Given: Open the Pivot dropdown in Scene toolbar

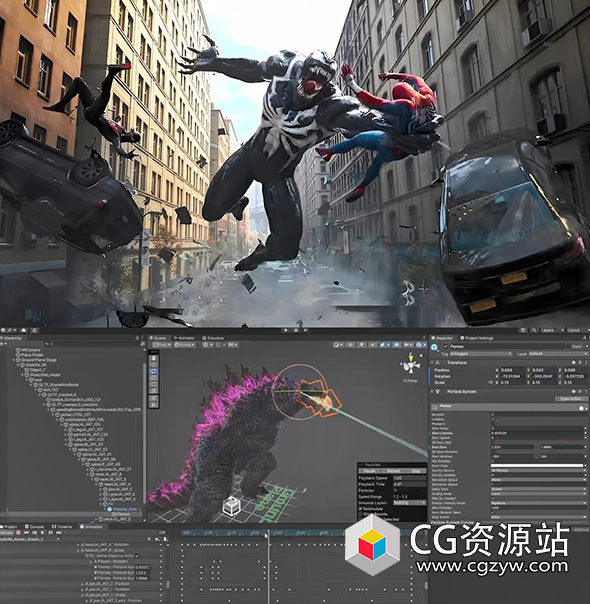Looking at the screenshot, I should (162, 345).
